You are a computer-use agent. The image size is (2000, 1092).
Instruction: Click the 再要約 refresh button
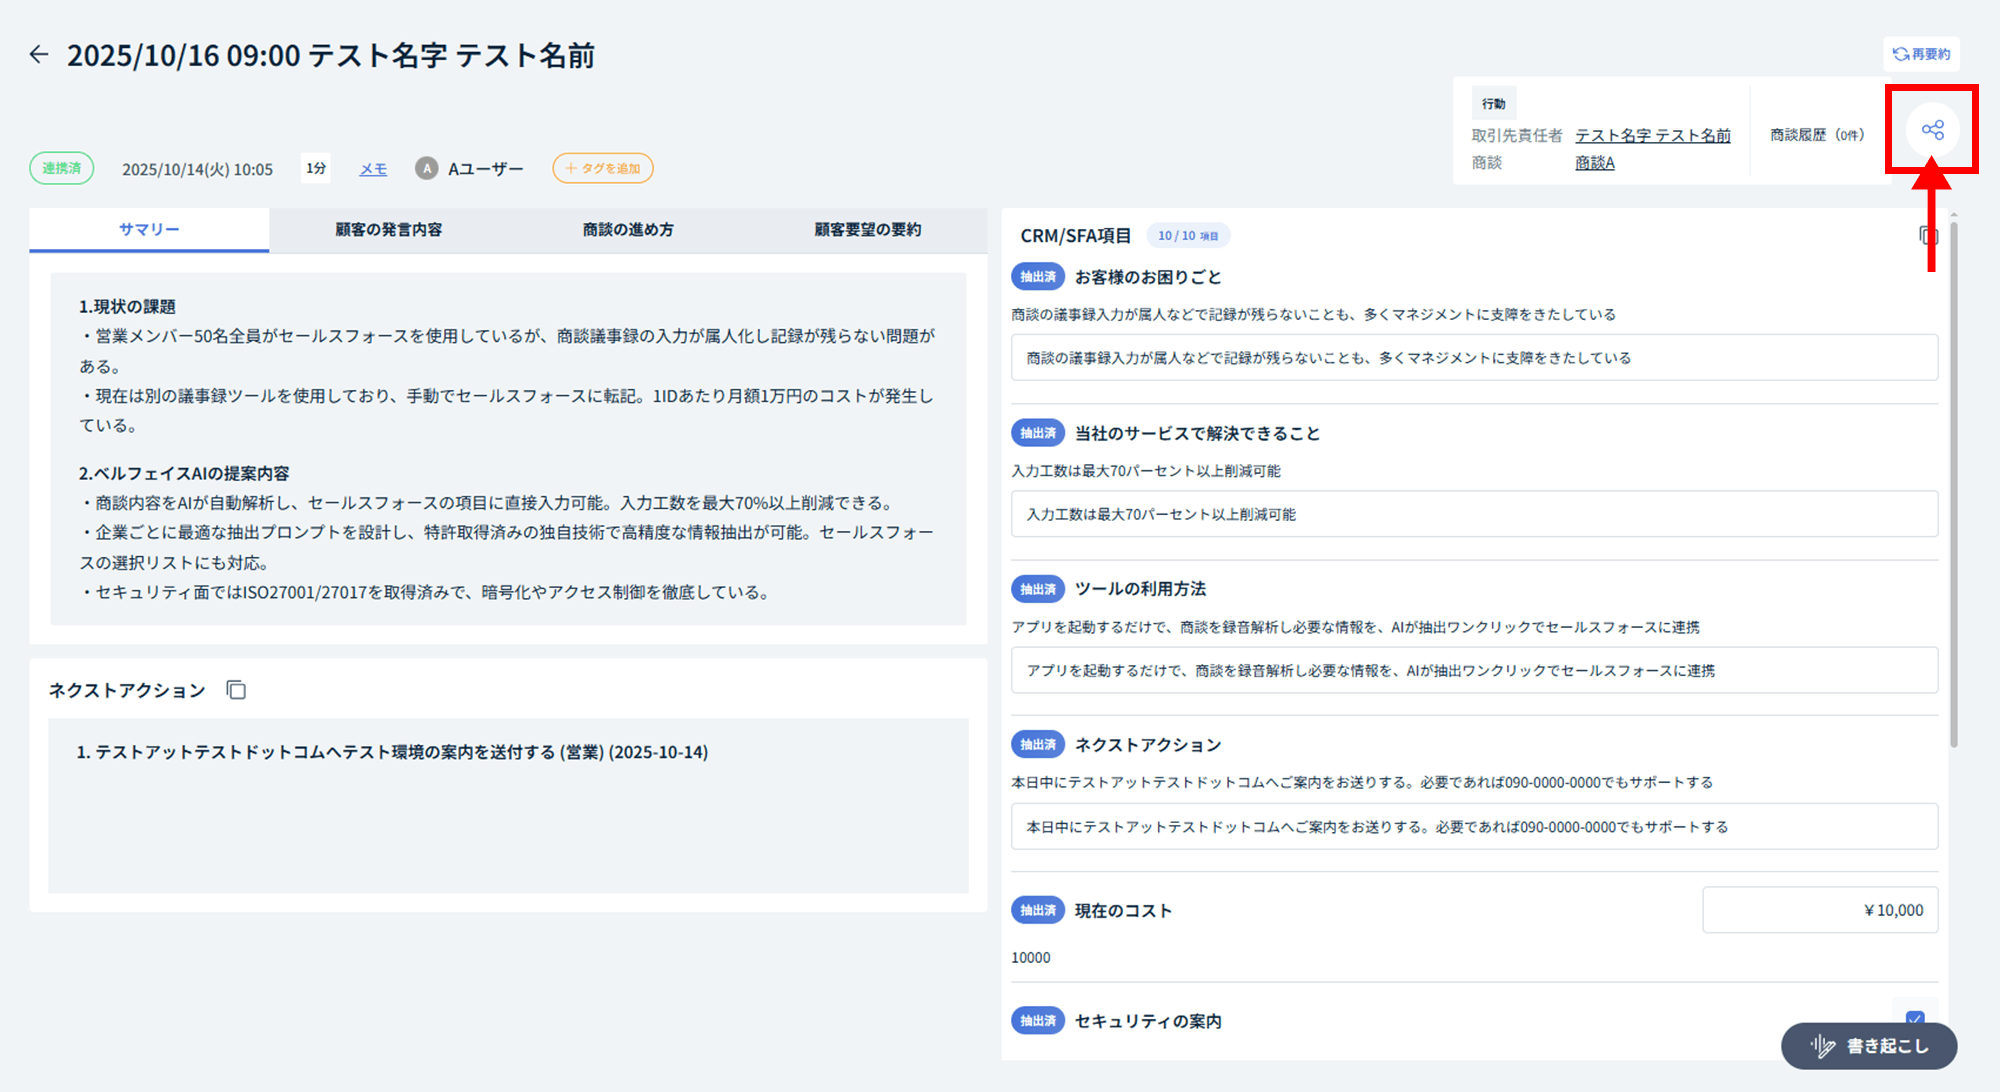point(1921,54)
